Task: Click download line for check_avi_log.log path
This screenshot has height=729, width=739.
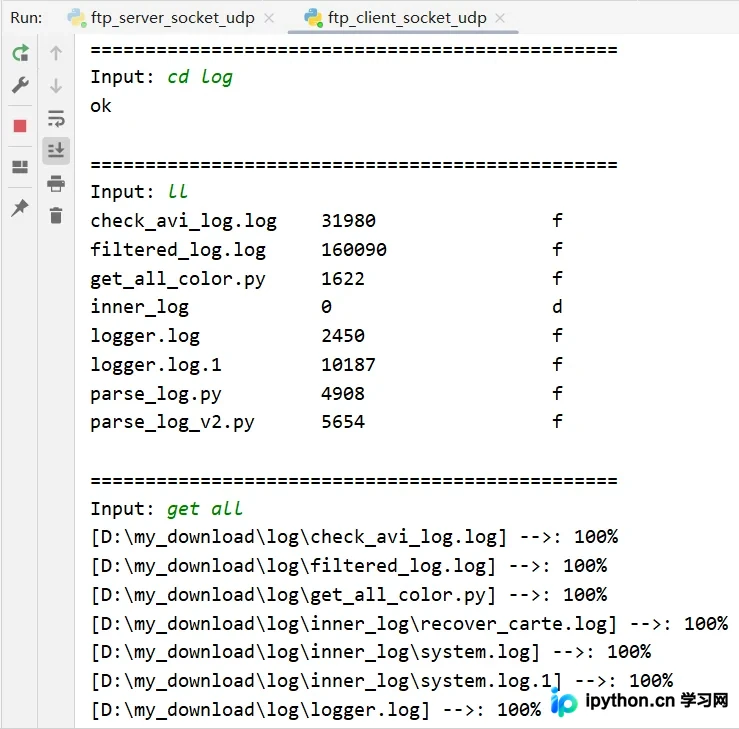Action: [x=354, y=537]
